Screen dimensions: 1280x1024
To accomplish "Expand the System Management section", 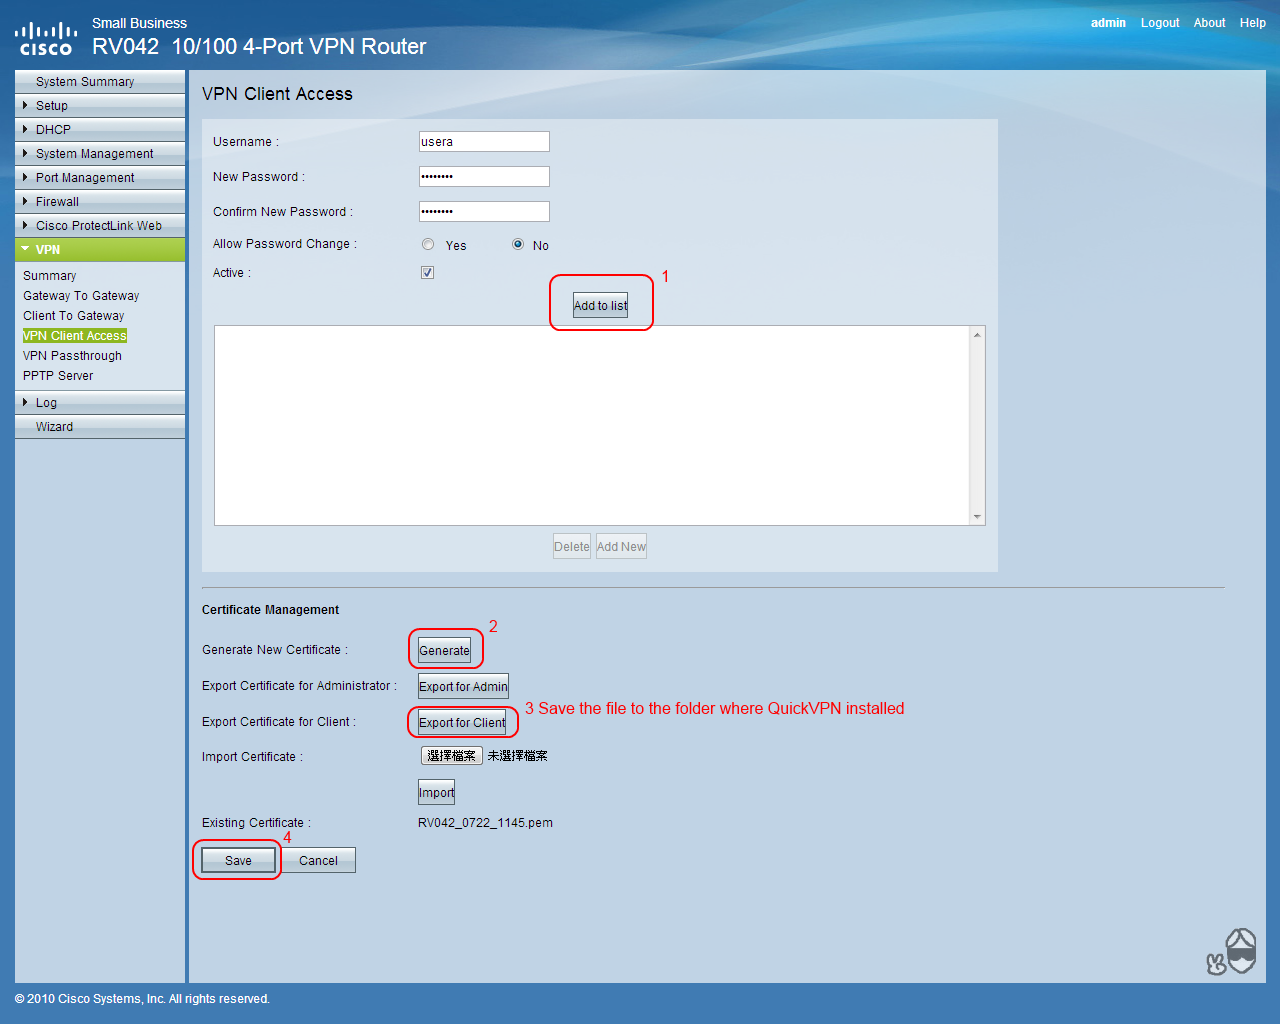I will pyautogui.click(x=100, y=154).
